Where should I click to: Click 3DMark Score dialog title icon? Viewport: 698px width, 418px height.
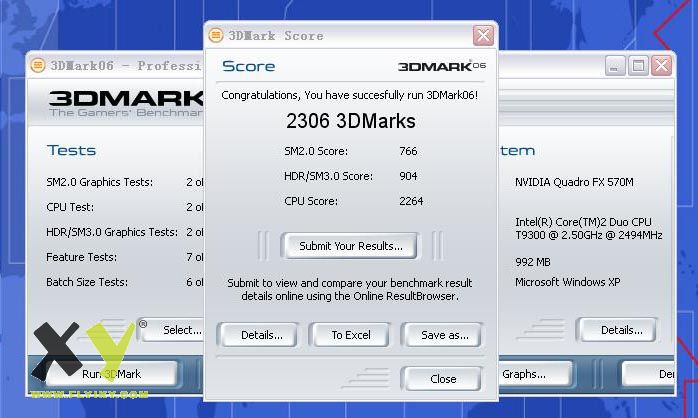pyautogui.click(x=216, y=35)
